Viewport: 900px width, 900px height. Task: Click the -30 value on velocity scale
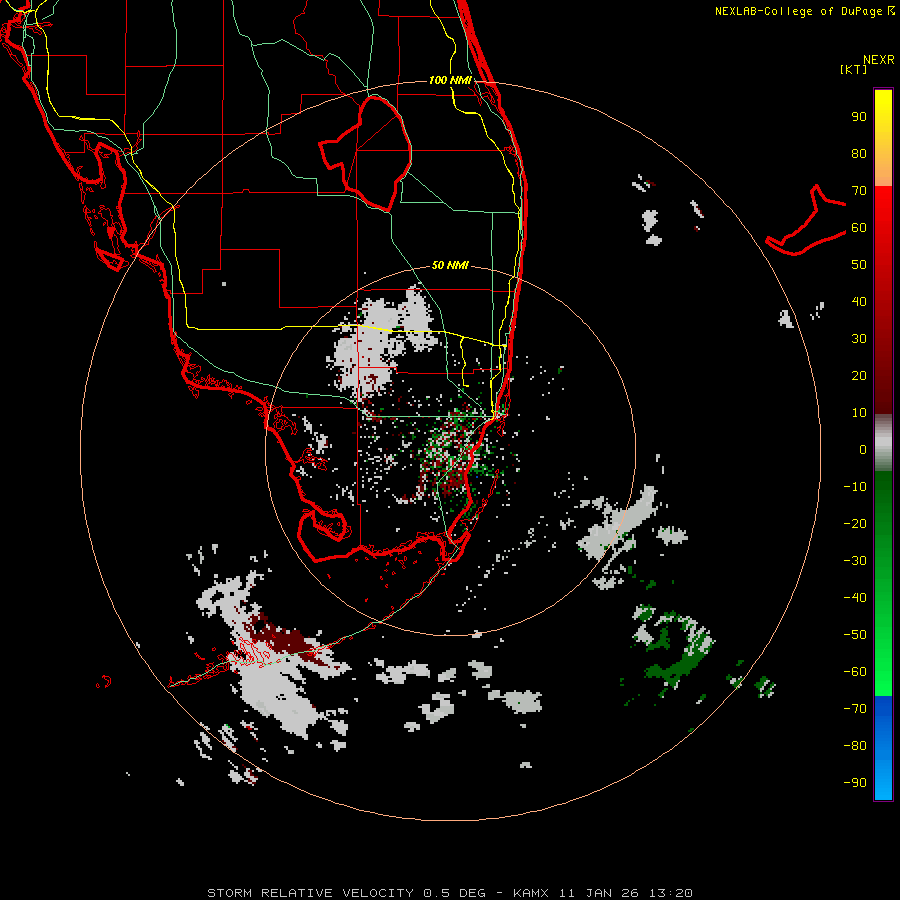click(855, 561)
